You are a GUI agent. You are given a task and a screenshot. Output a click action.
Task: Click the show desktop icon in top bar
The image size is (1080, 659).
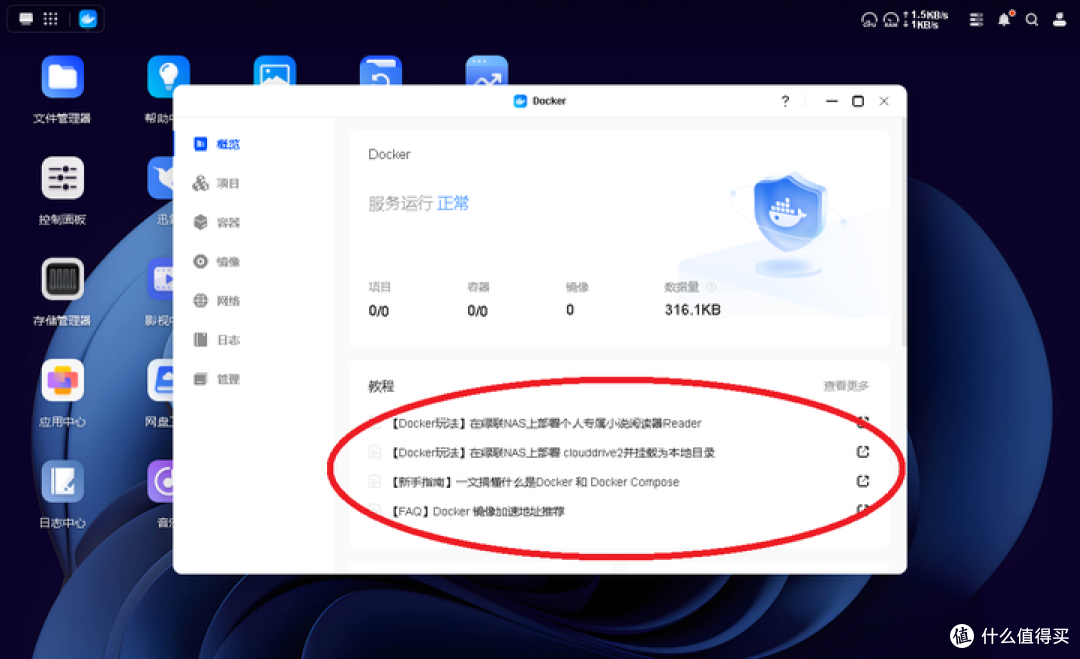tap(26, 19)
